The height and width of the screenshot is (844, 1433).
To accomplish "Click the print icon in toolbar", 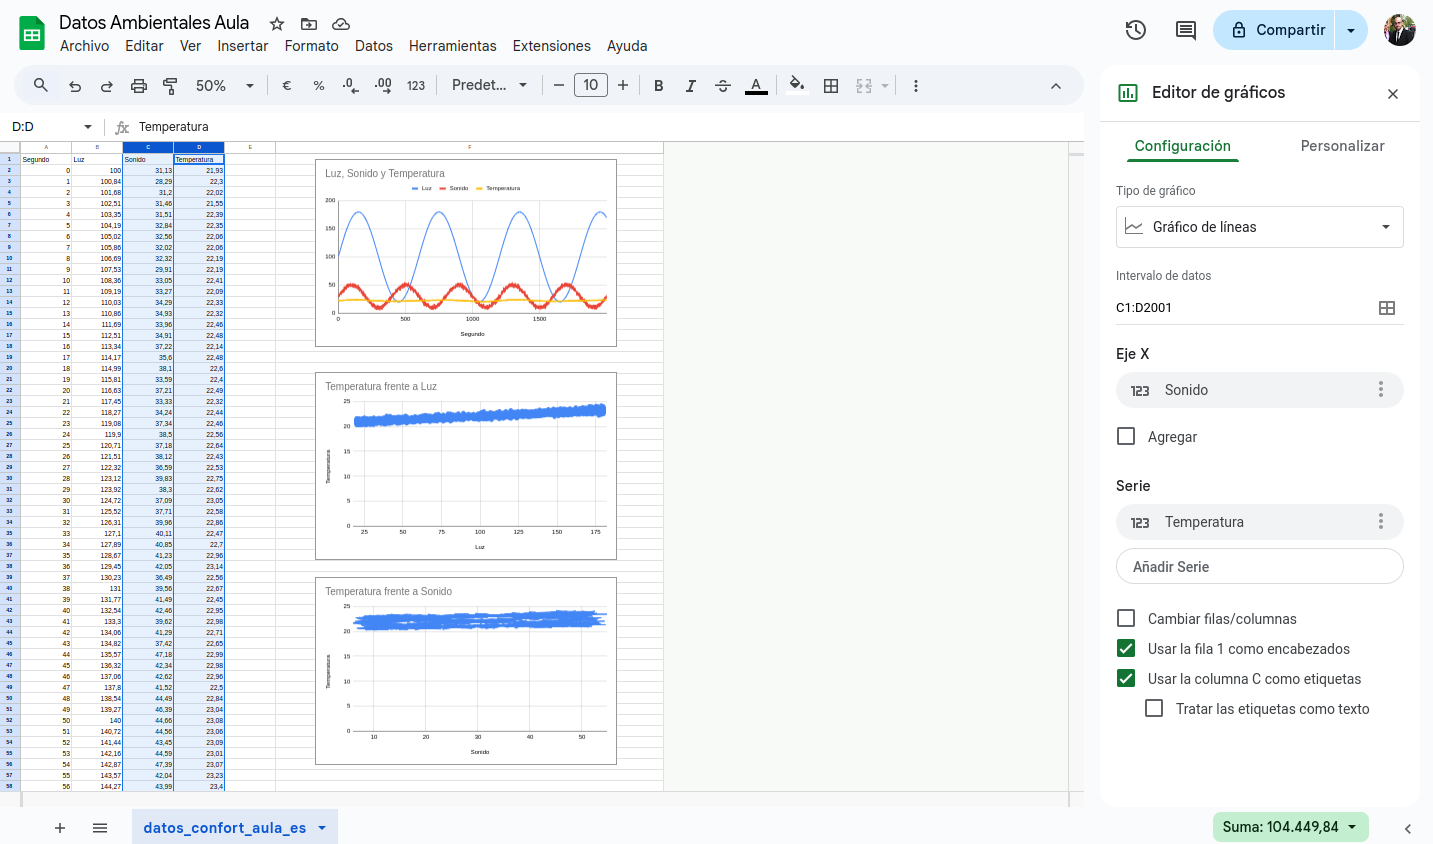I will [x=139, y=86].
